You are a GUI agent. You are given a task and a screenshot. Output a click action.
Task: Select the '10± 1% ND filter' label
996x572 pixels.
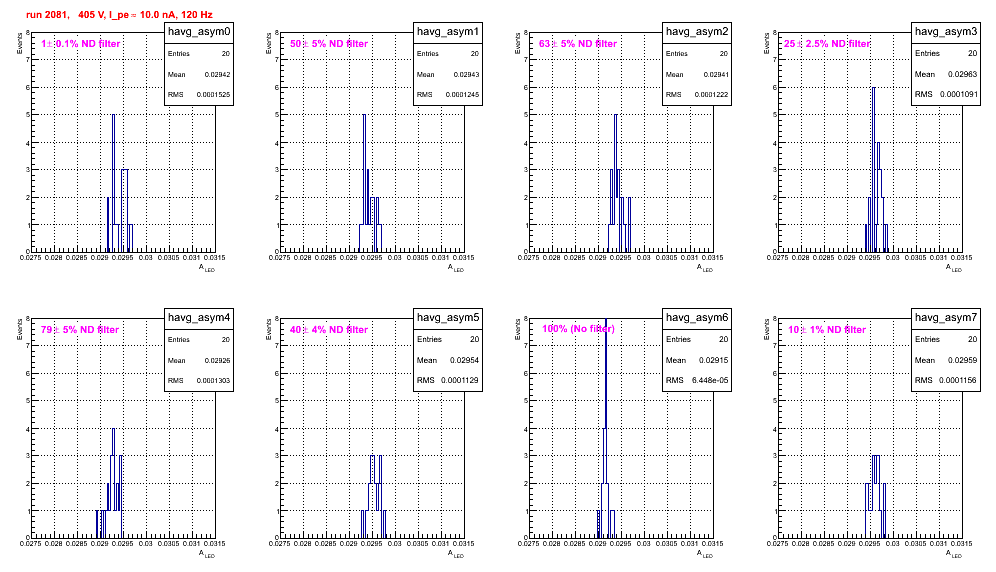827,330
